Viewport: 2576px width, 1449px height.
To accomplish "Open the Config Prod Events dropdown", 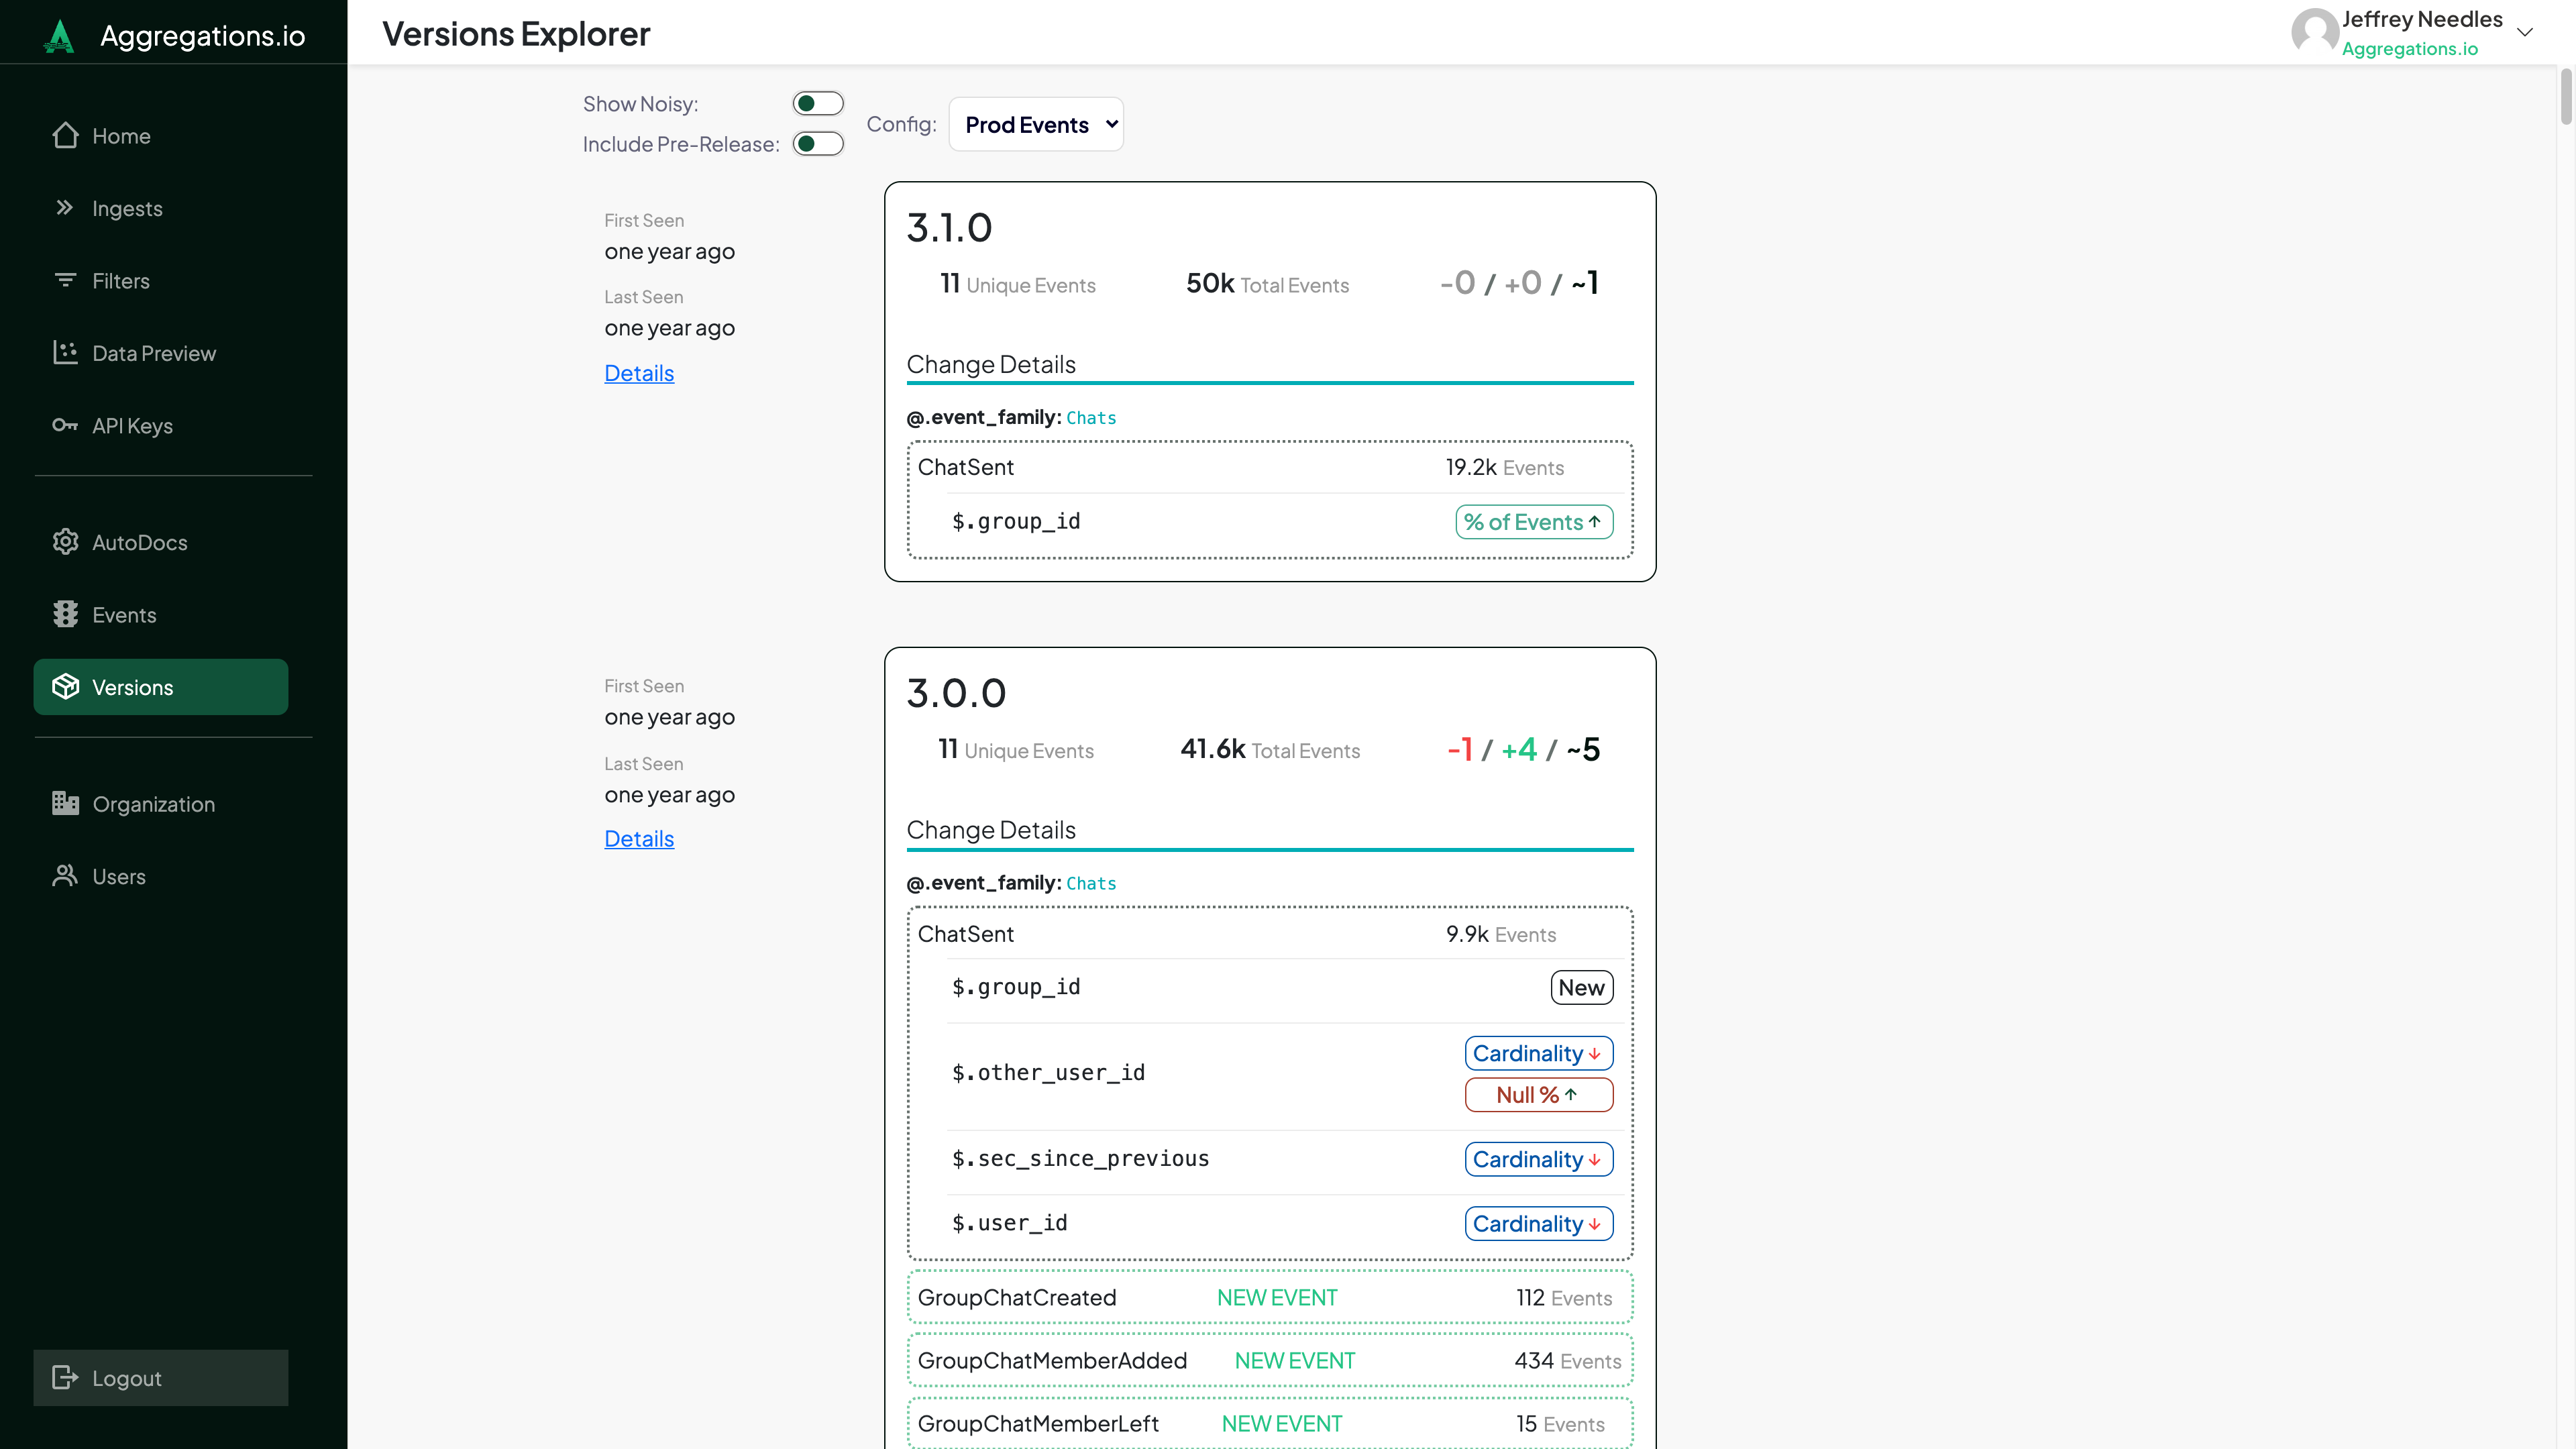I will tap(1036, 125).
